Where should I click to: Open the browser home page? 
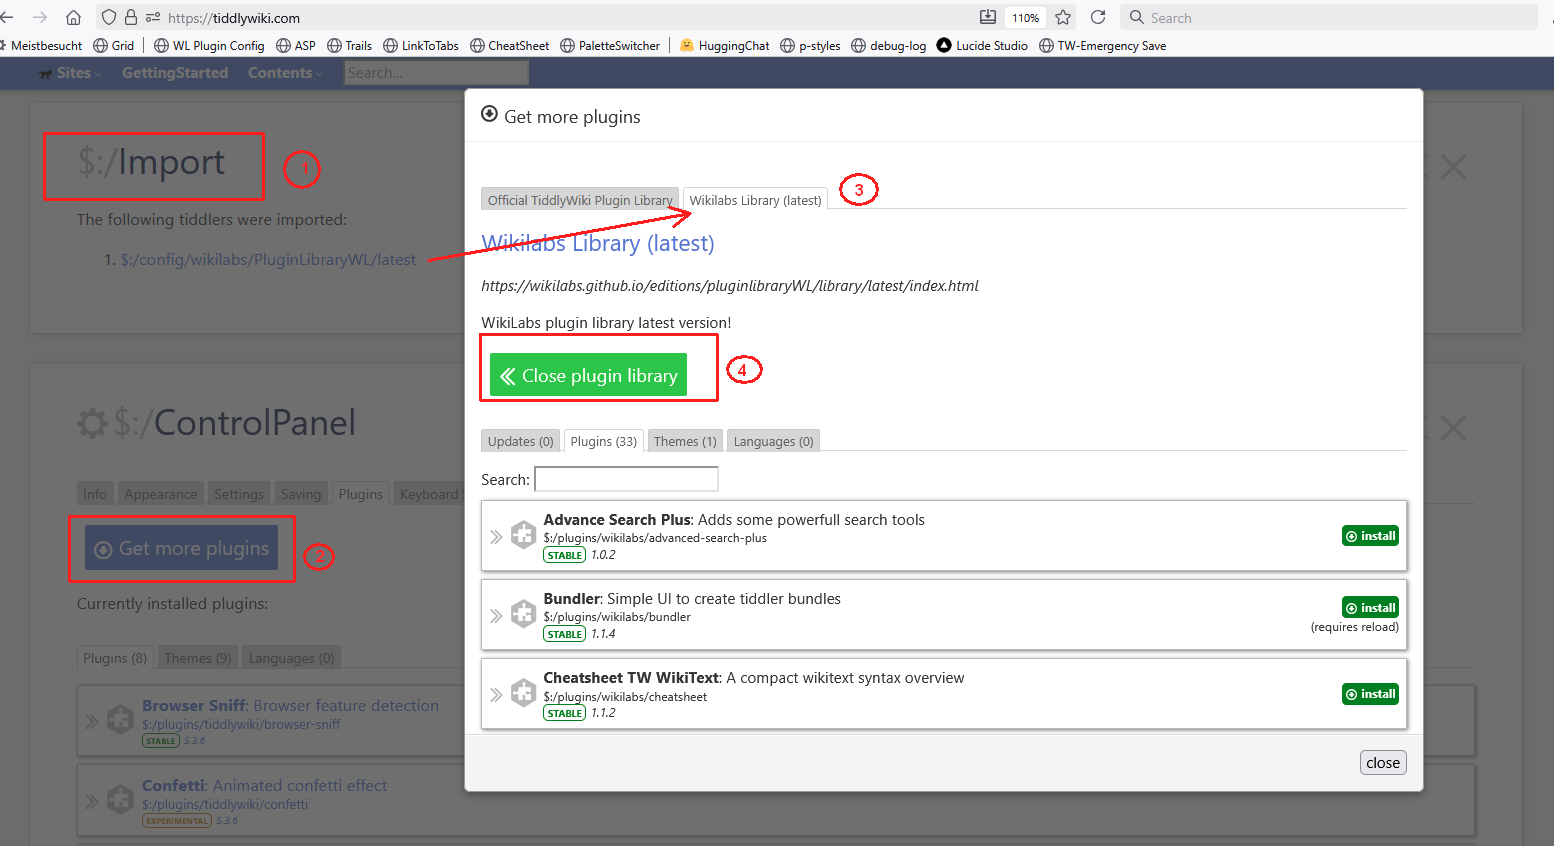coord(73,17)
